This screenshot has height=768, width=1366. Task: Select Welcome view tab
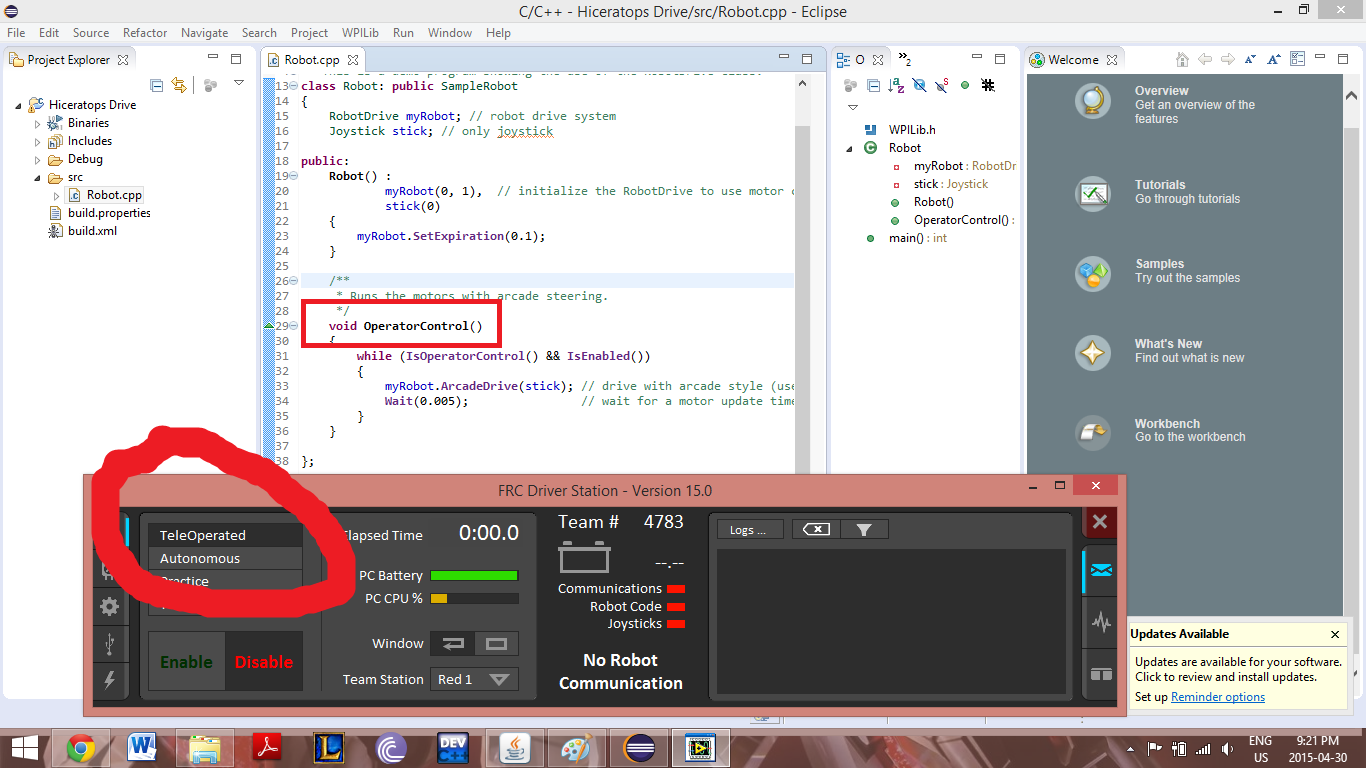[1073, 60]
